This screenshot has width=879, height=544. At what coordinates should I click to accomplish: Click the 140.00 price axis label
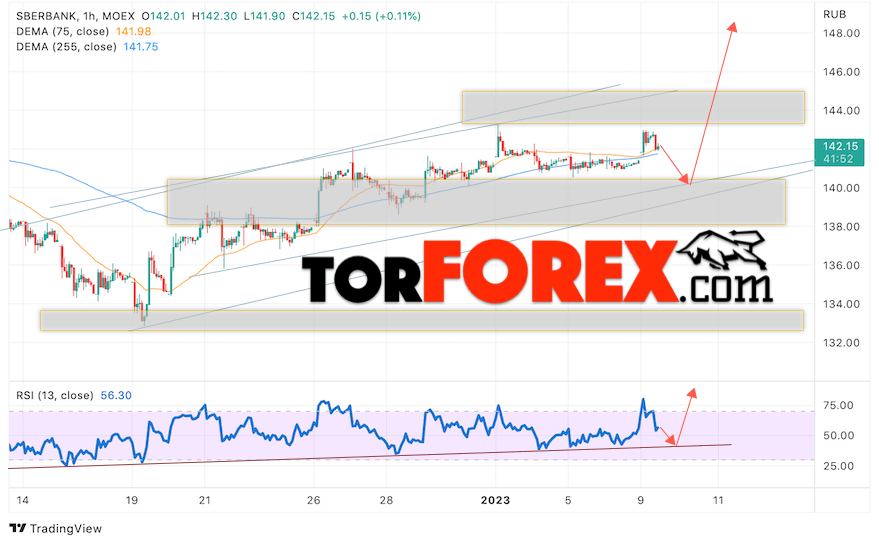841,188
